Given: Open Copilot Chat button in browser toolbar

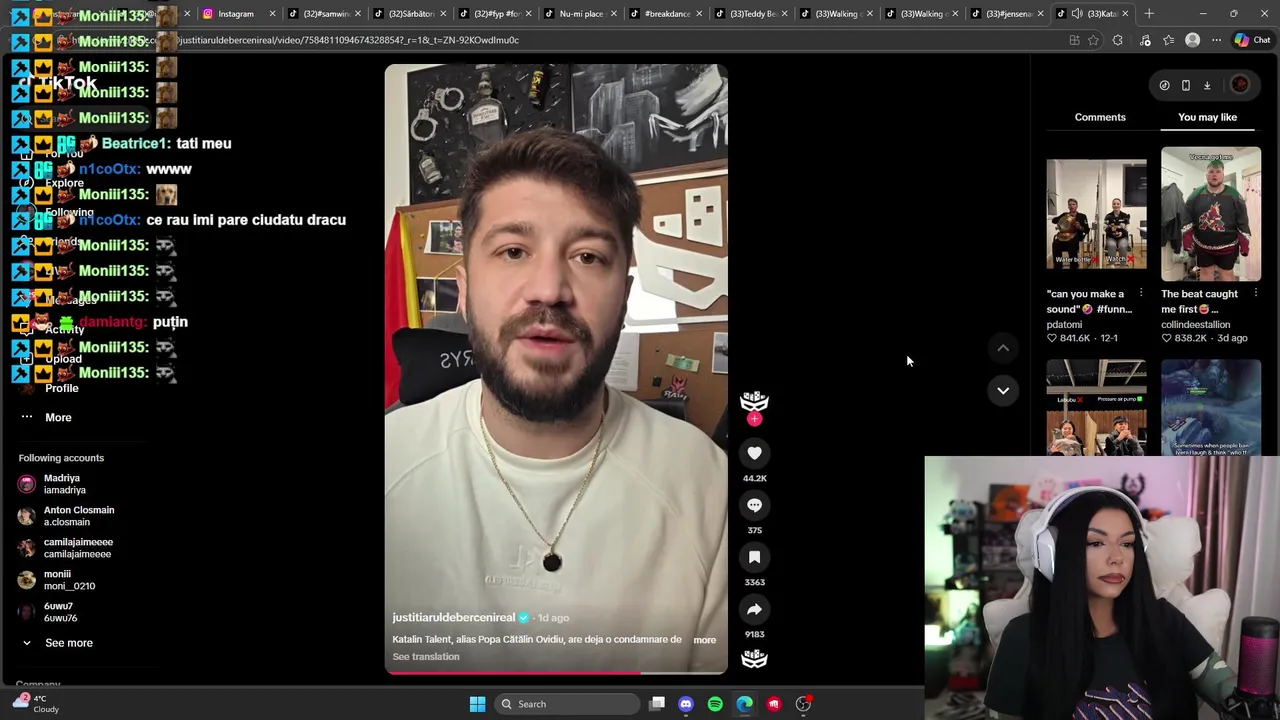Looking at the screenshot, I should click(x=1251, y=40).
